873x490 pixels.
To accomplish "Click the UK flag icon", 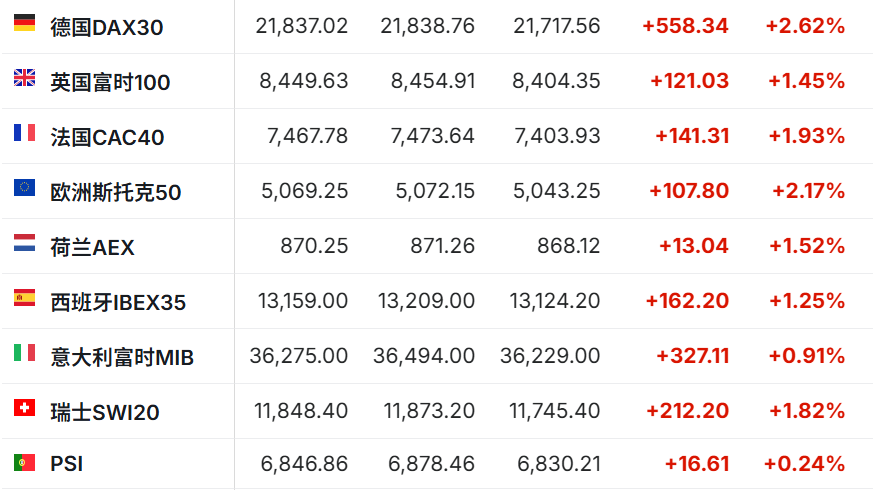I will pyautogui.click(x=24, y=77).
